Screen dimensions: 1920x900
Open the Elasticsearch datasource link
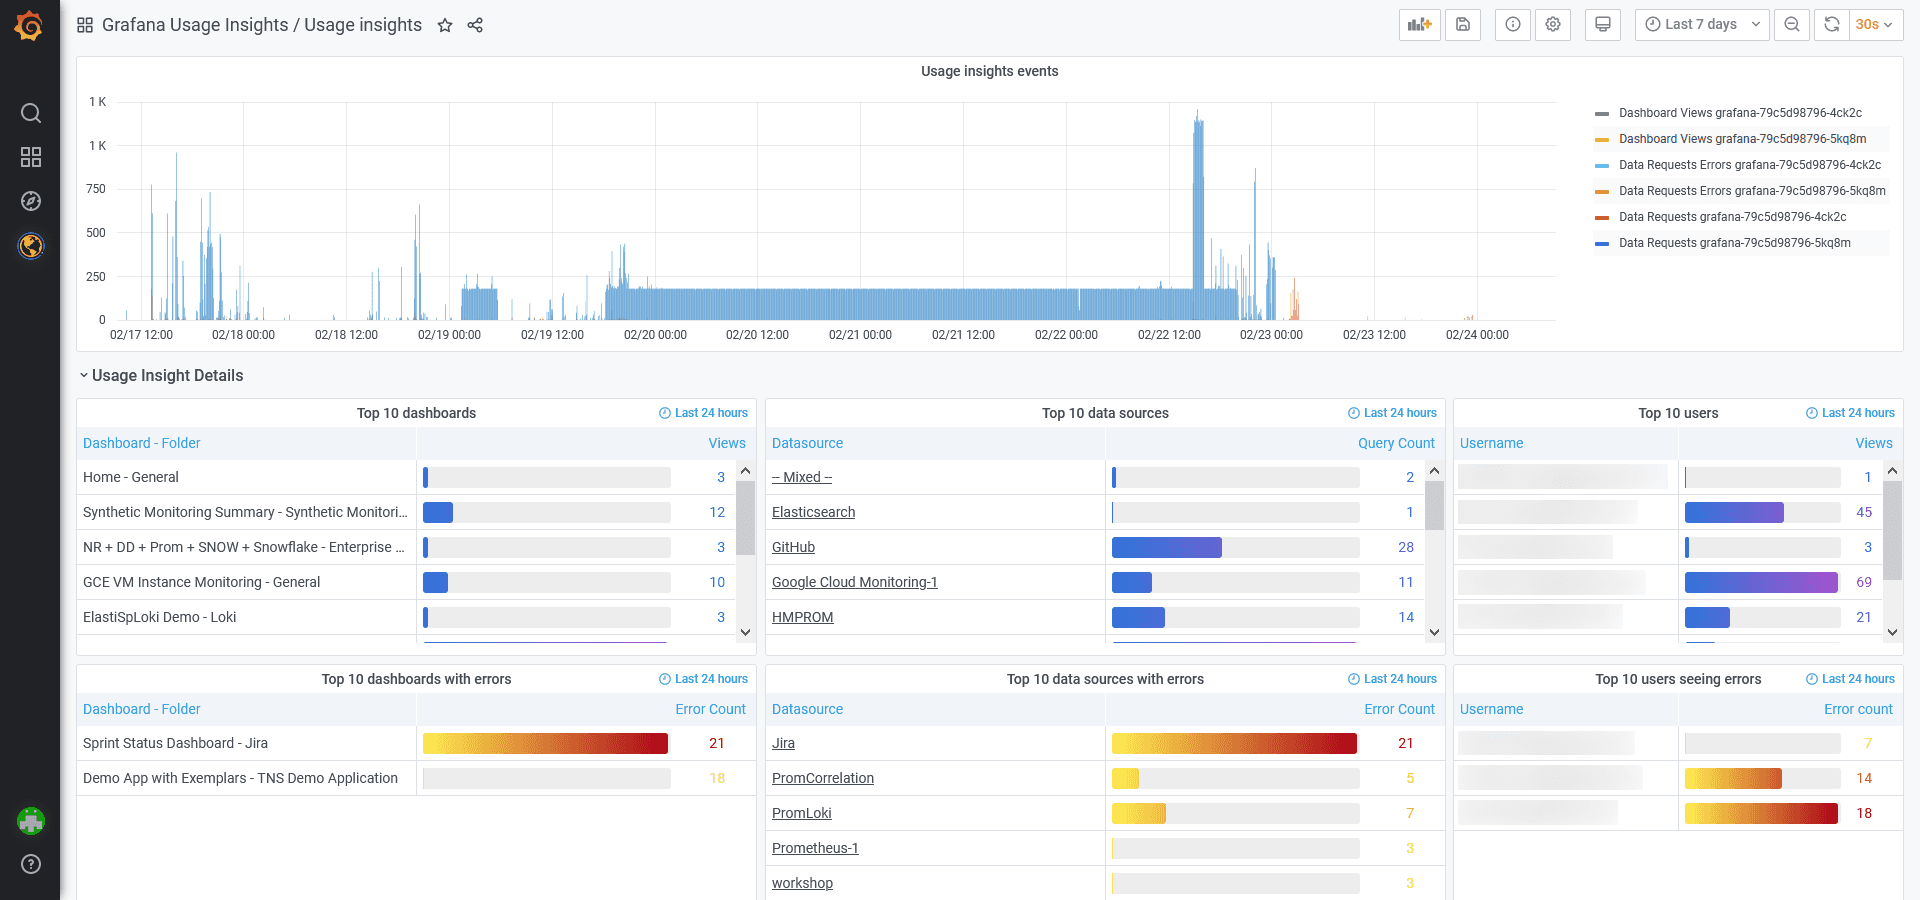[813, 512]
